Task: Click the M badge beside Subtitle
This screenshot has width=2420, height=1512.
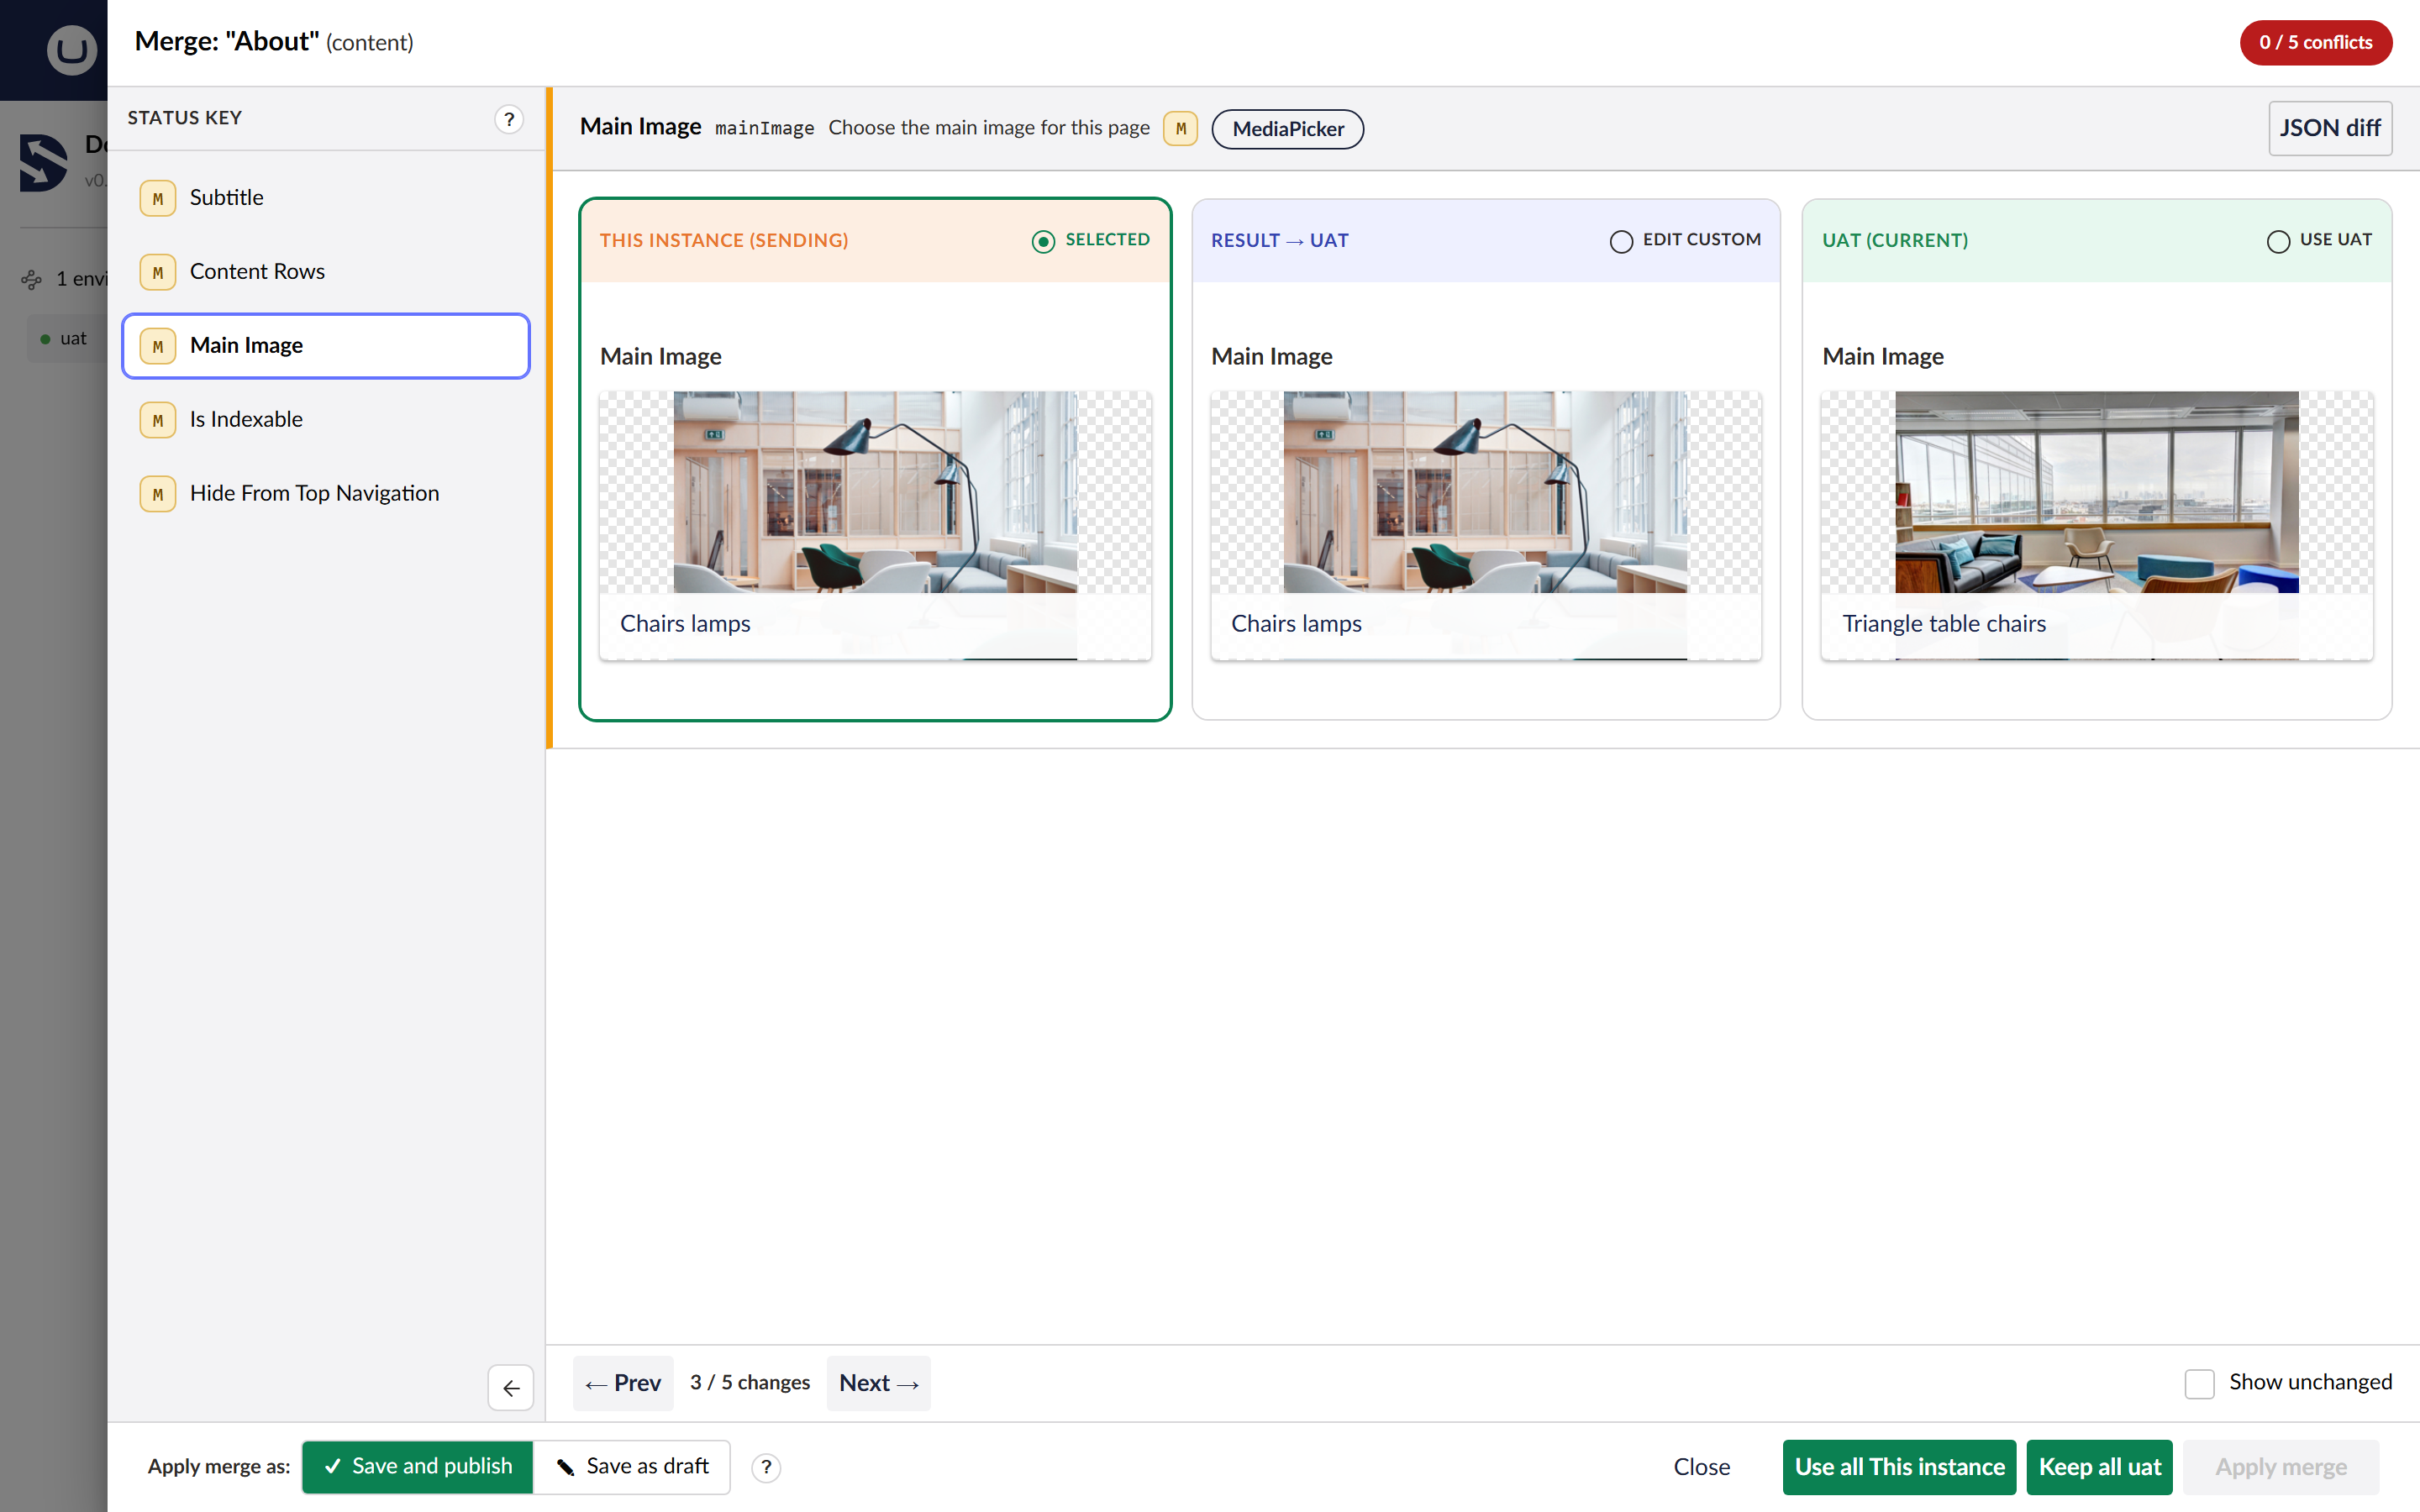Action: tap(158, 198)
